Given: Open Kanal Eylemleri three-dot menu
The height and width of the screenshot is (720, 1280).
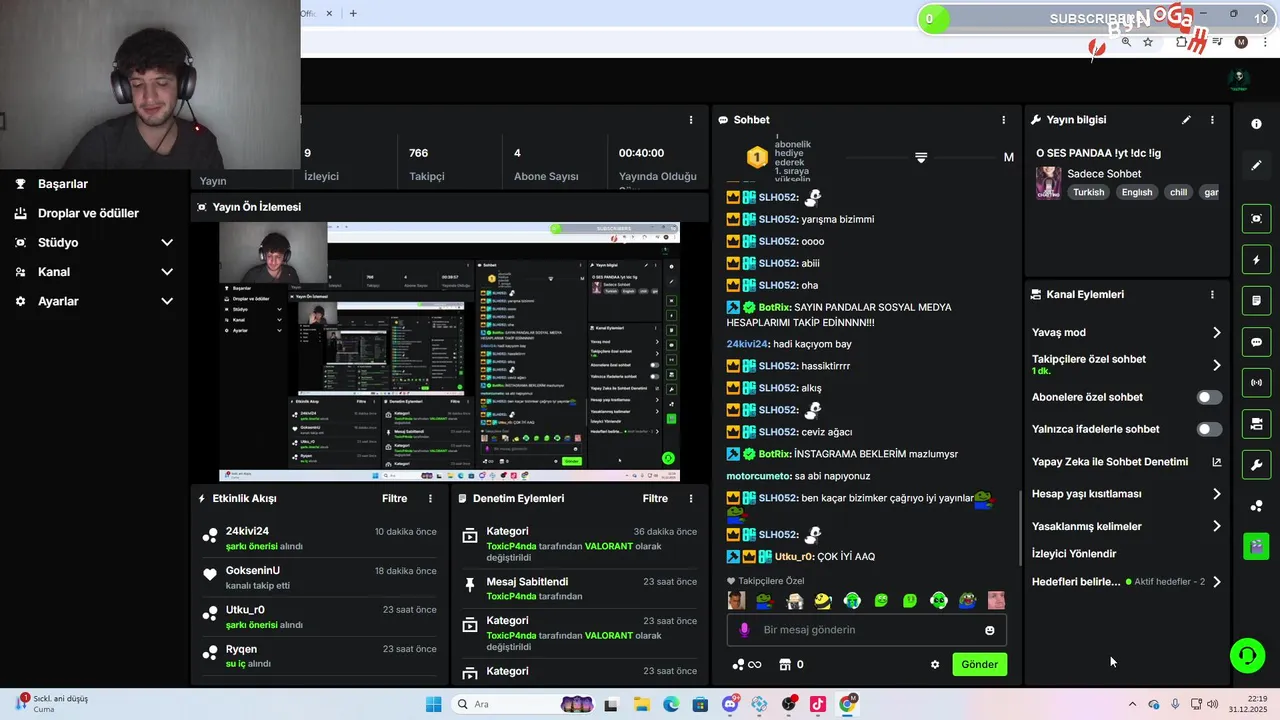Looking at the screenshot, I should point(1212,295).
